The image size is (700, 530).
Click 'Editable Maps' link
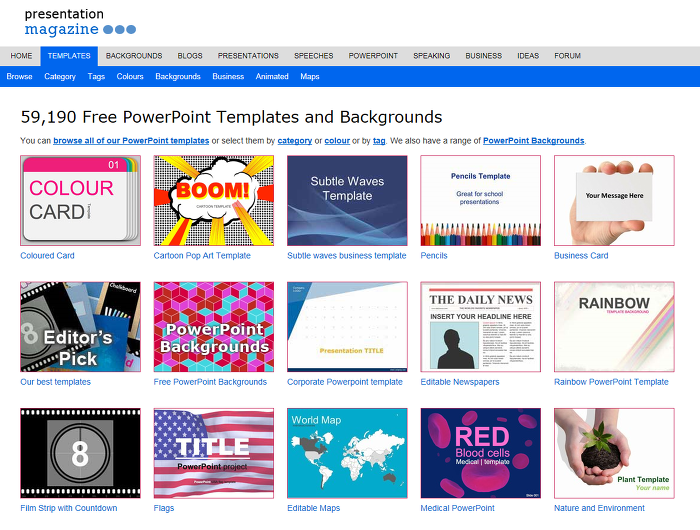click(x=313, y=508)
